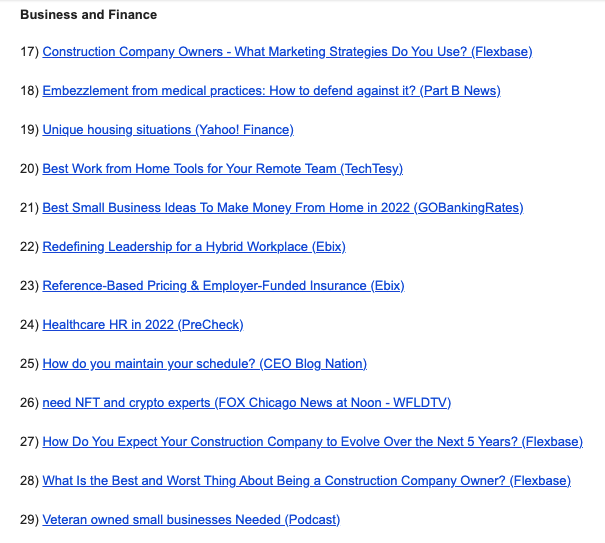Follow the How do you maintain your schedule link
Viewport: 605px width, 543px height.
(204, 364)
